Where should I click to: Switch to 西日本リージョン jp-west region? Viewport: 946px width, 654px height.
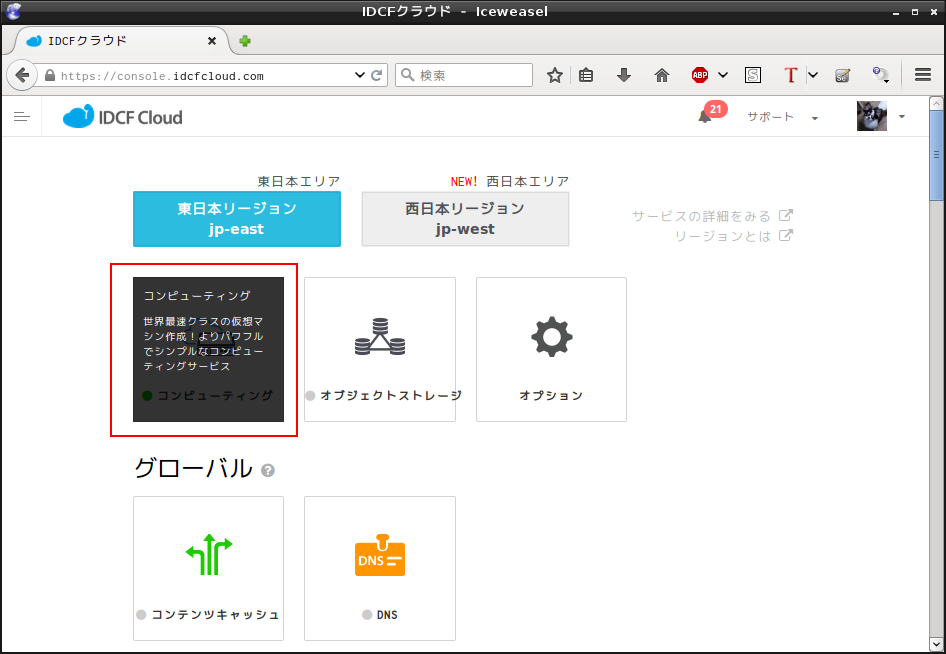465,219
